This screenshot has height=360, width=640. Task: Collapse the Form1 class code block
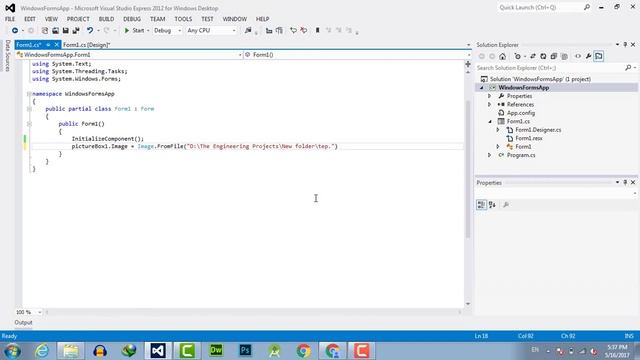29,109
